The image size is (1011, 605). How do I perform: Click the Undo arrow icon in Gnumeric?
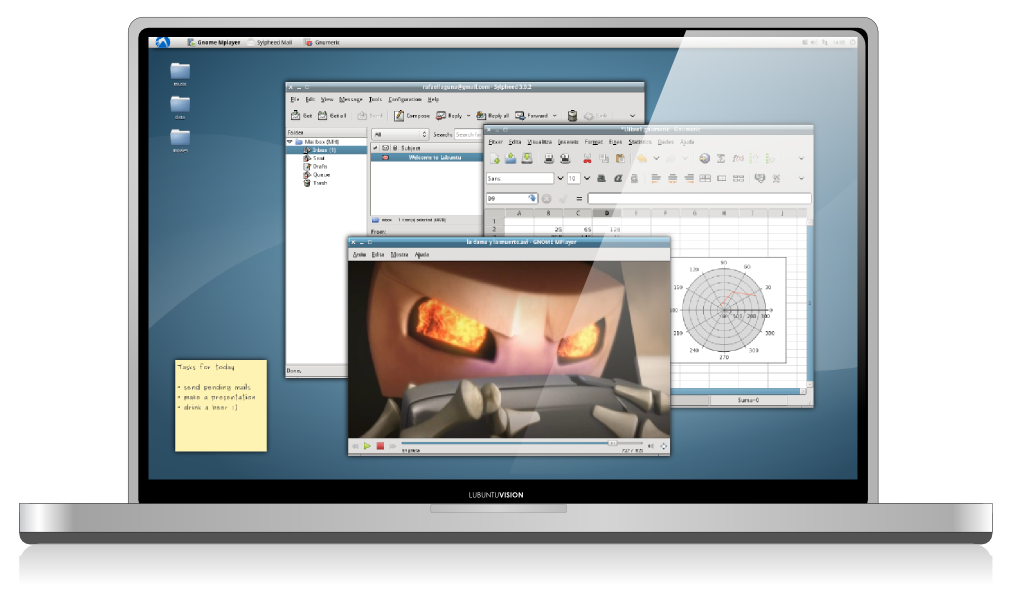(x=641, y=158)
